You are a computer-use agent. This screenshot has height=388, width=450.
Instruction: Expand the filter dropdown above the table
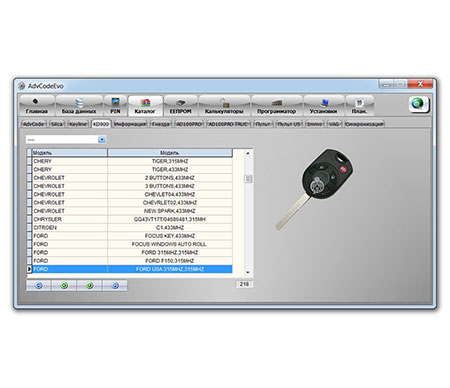[102, 140]
